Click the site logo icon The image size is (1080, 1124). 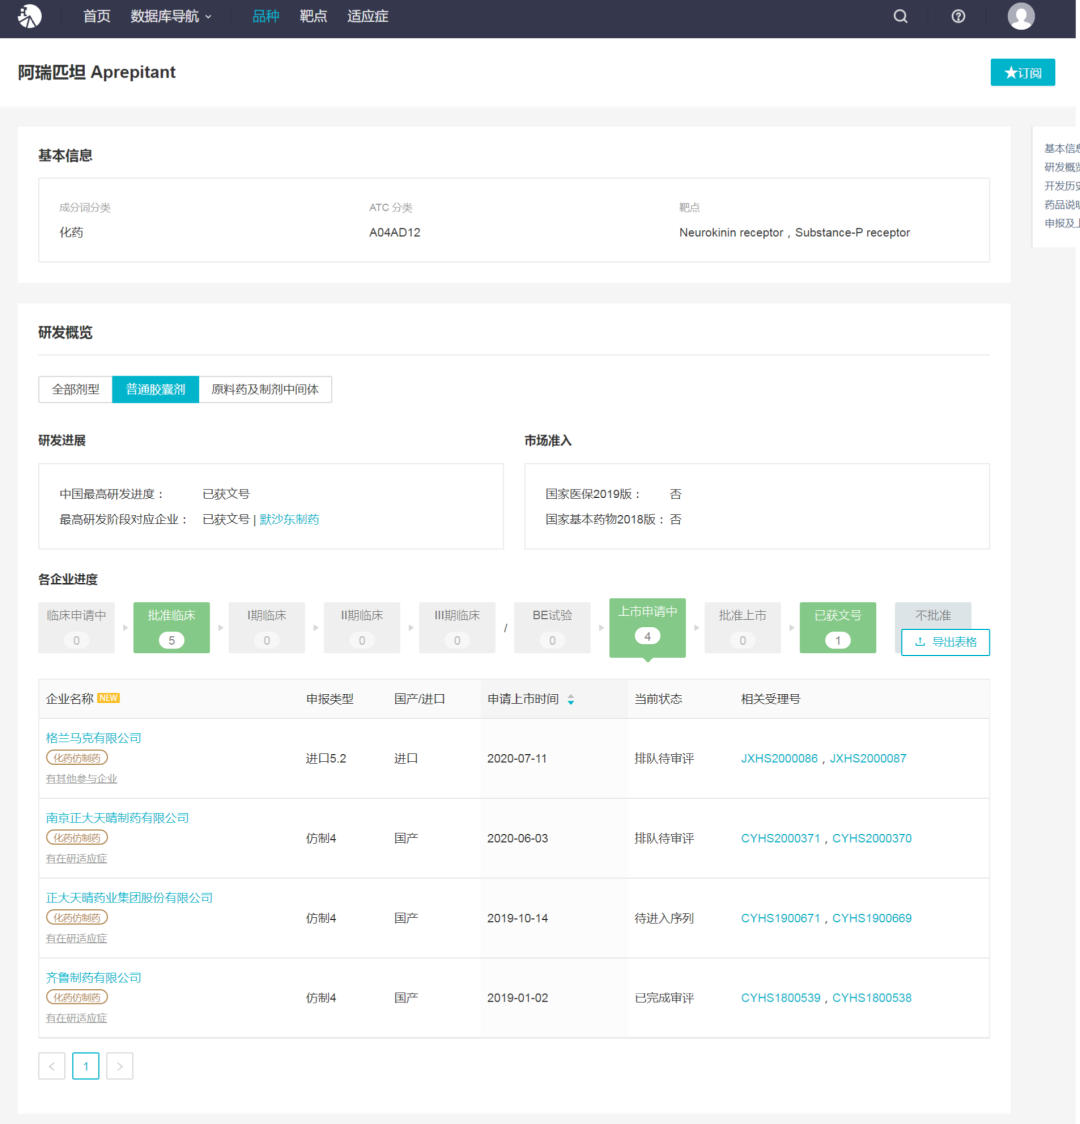click(29, 16)
